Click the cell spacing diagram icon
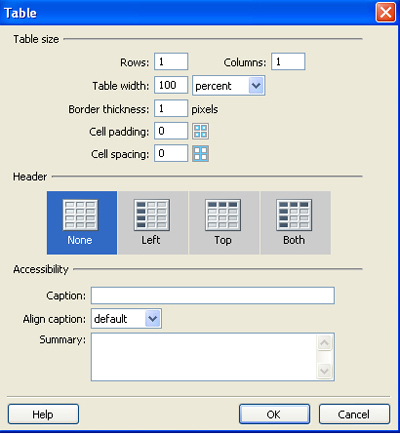400x434 pixels. 200,153
